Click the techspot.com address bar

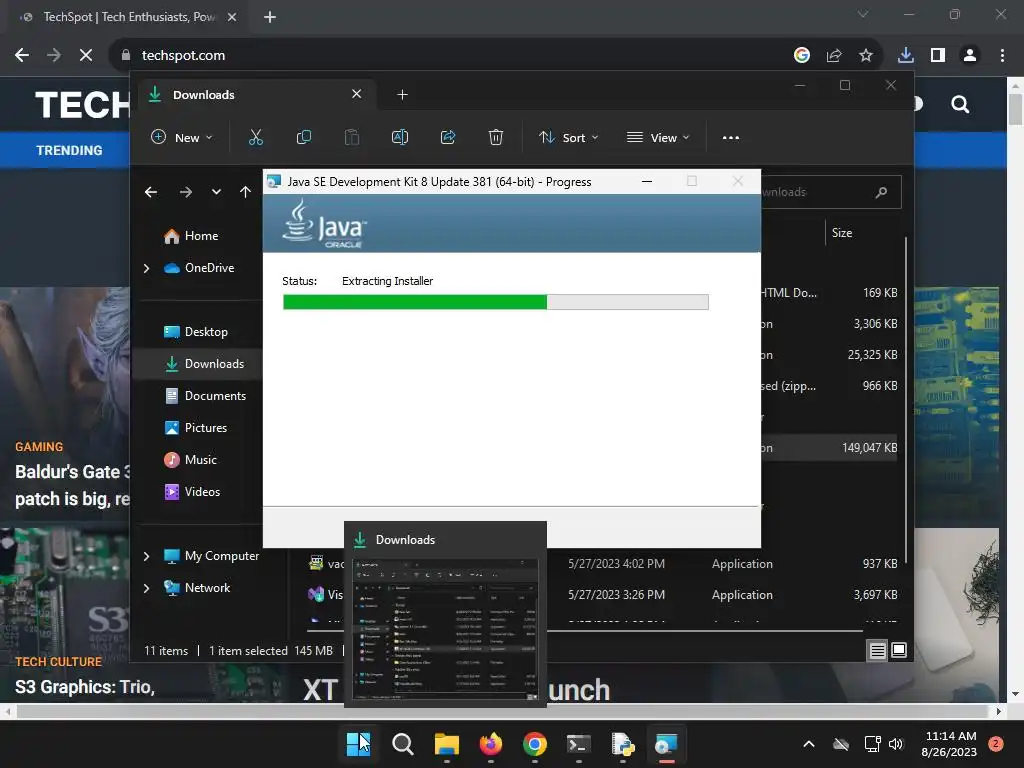(451, 56)
